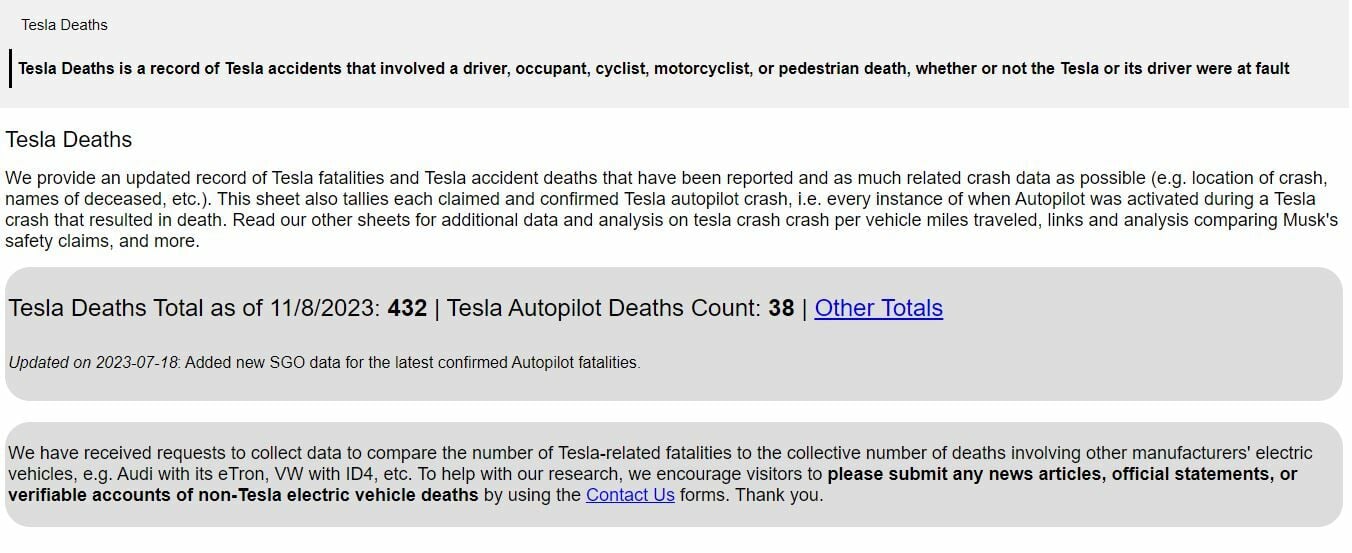Viewport: 1352px width, 553px height.
Task: Click the italic 'Updated on 2023-07-18' text
Action: pos(93,363)
